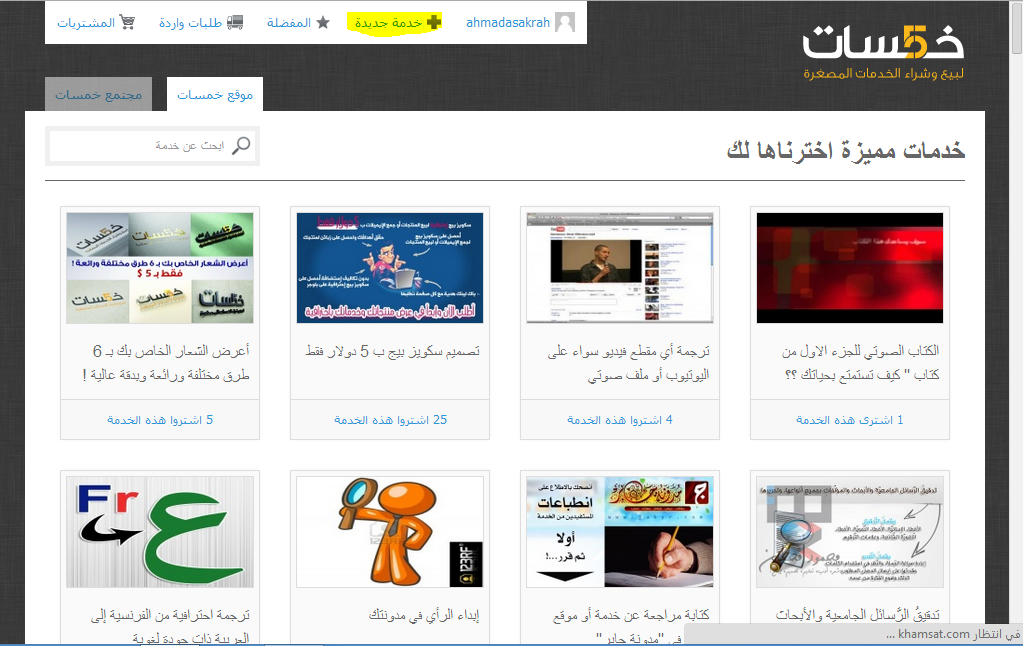
Task: Click 25 اشتروا هذه الخدمة
Action: [390, 420]
